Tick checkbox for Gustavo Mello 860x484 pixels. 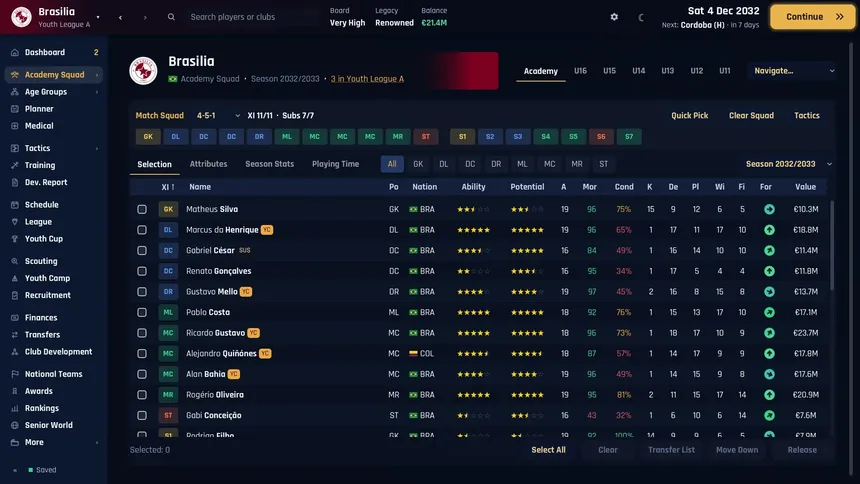pyautogui.click(x=142, y=292)
